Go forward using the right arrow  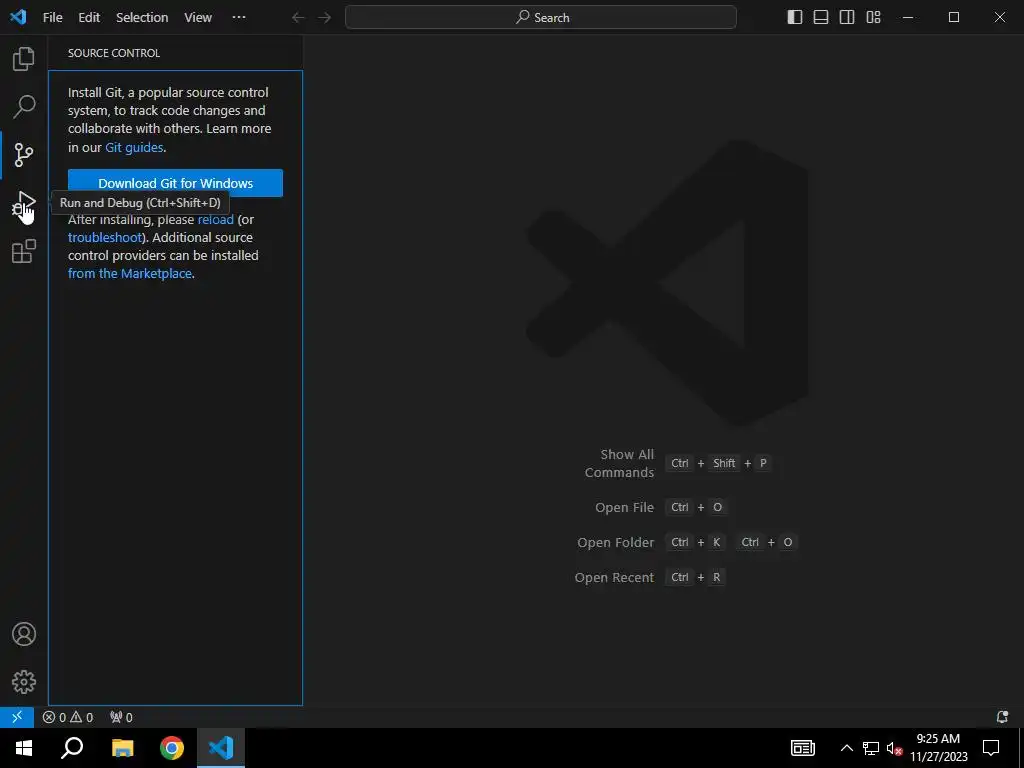pyautogui.click(x=325, y=18)
